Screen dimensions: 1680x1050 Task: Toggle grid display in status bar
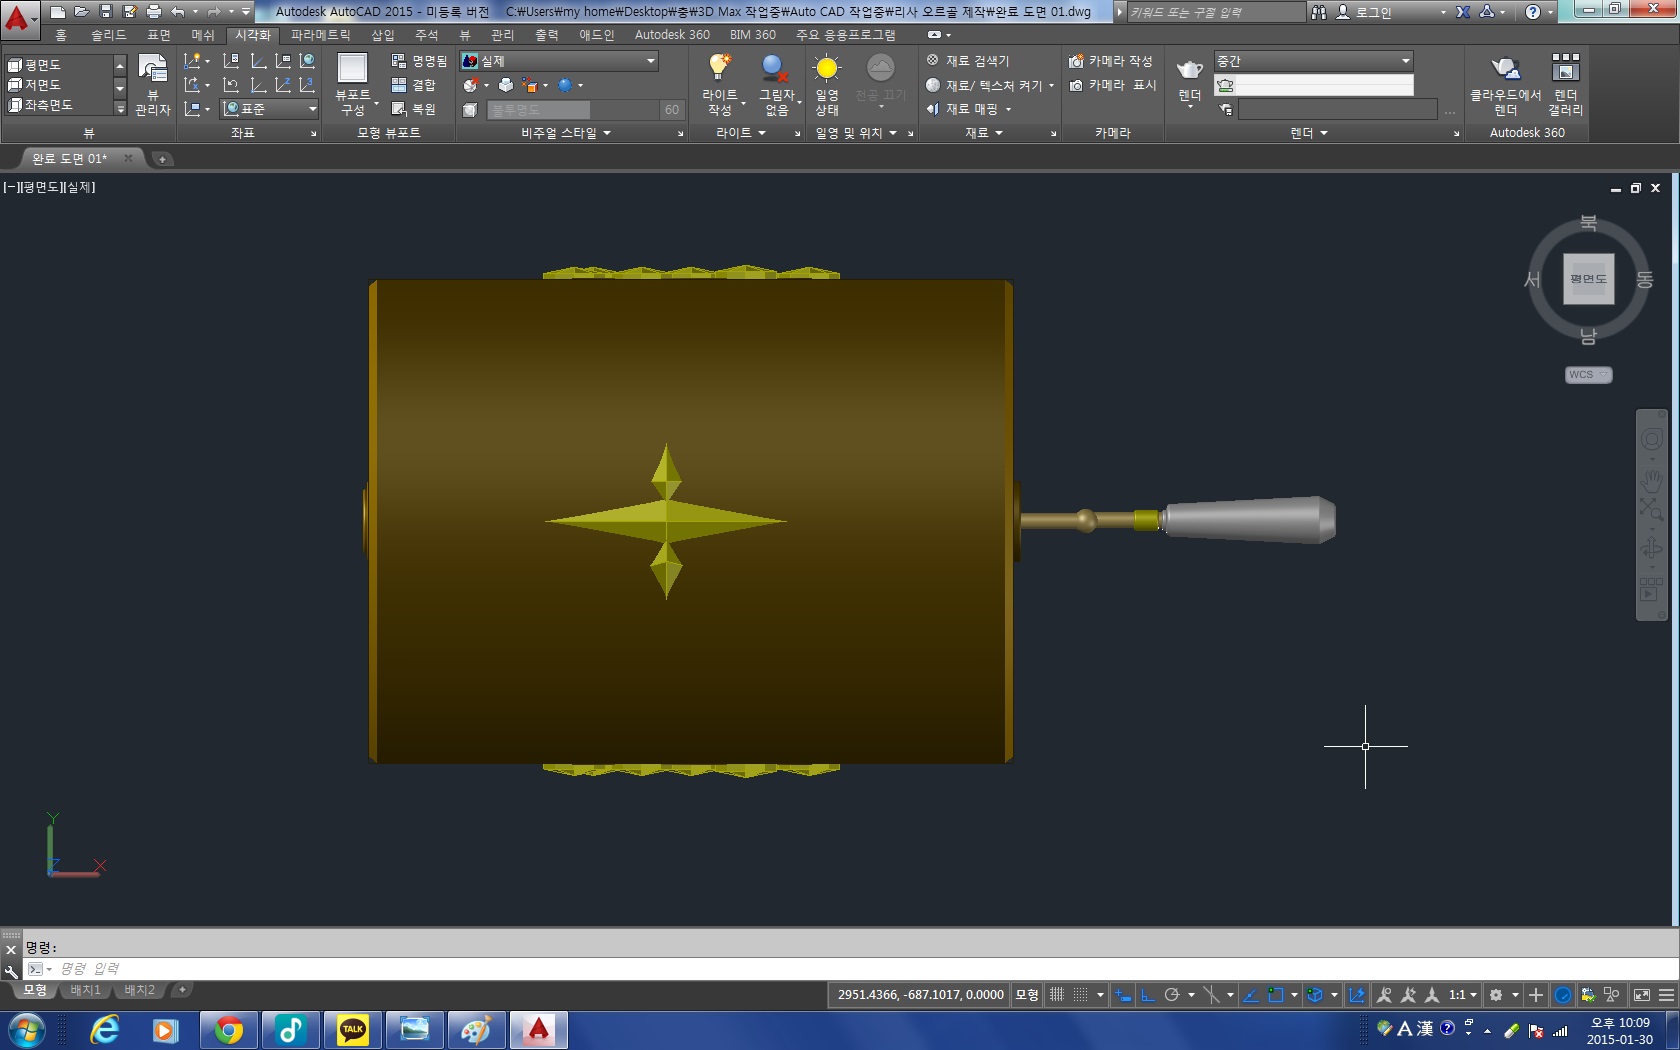tap(1057, 995)
